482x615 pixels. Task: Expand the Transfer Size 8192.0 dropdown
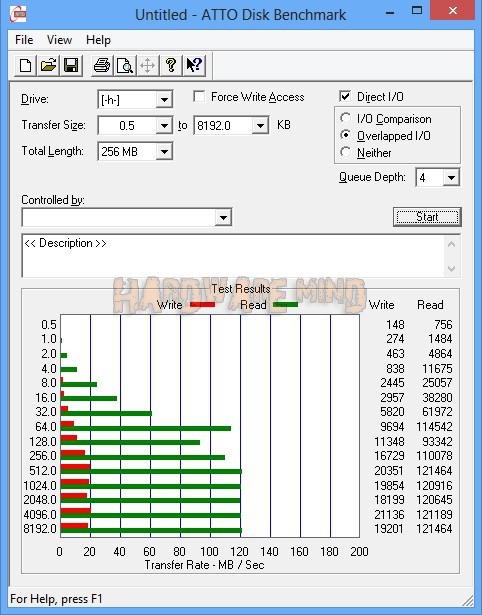tap(260, 126)
